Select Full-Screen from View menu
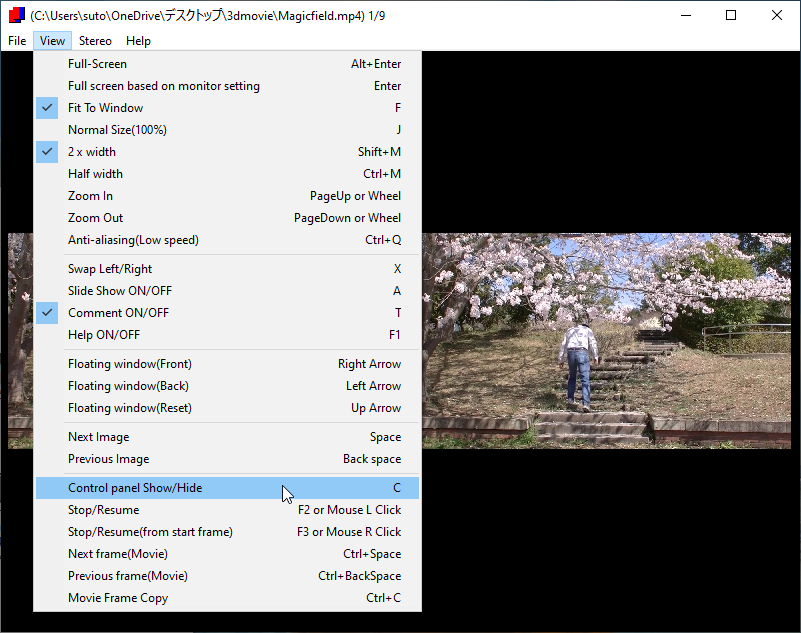This screenshot has width=801, height=633. click(227, 64)
